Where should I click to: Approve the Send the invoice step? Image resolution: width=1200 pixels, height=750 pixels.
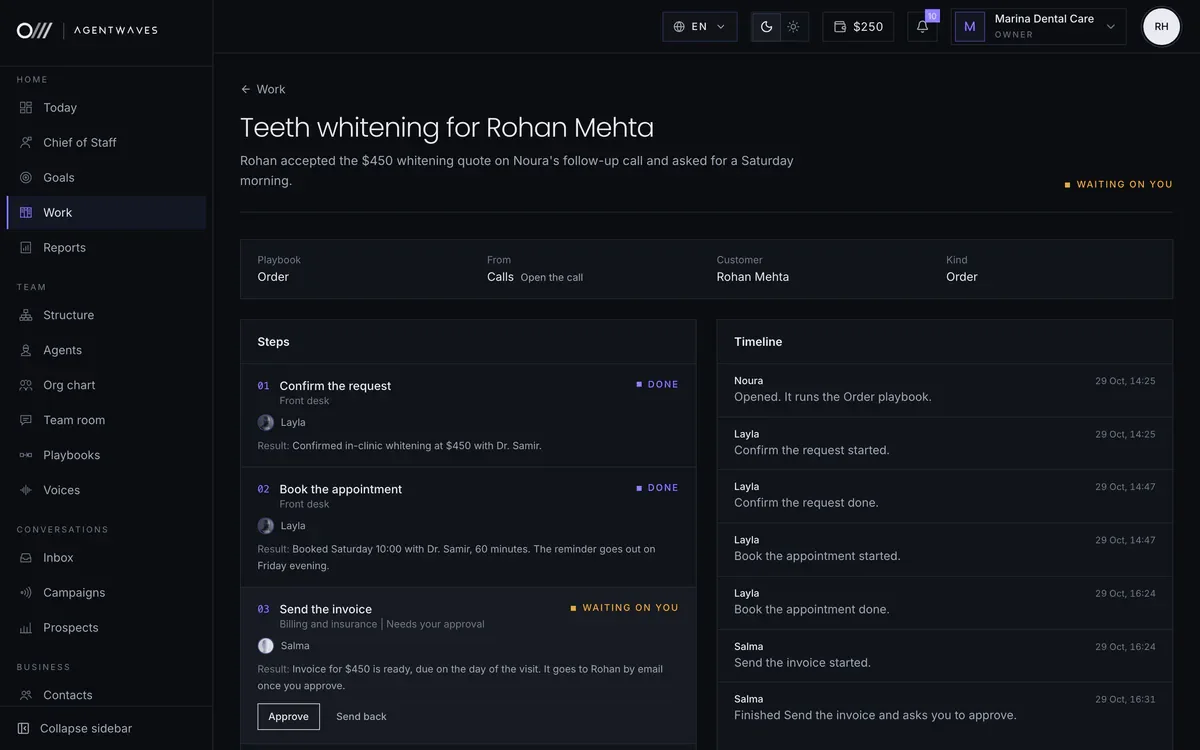tap(289, 717)
